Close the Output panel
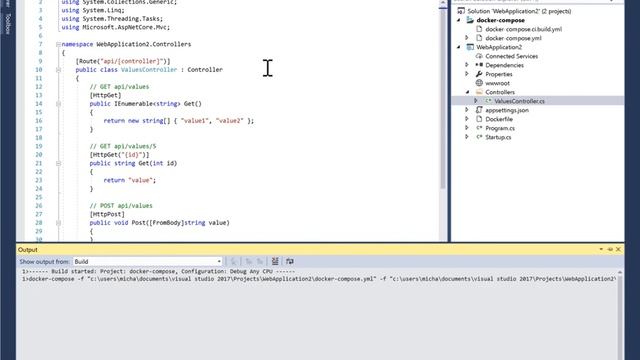The height and width of the screenshot is (360, 640). coord(618,249)
